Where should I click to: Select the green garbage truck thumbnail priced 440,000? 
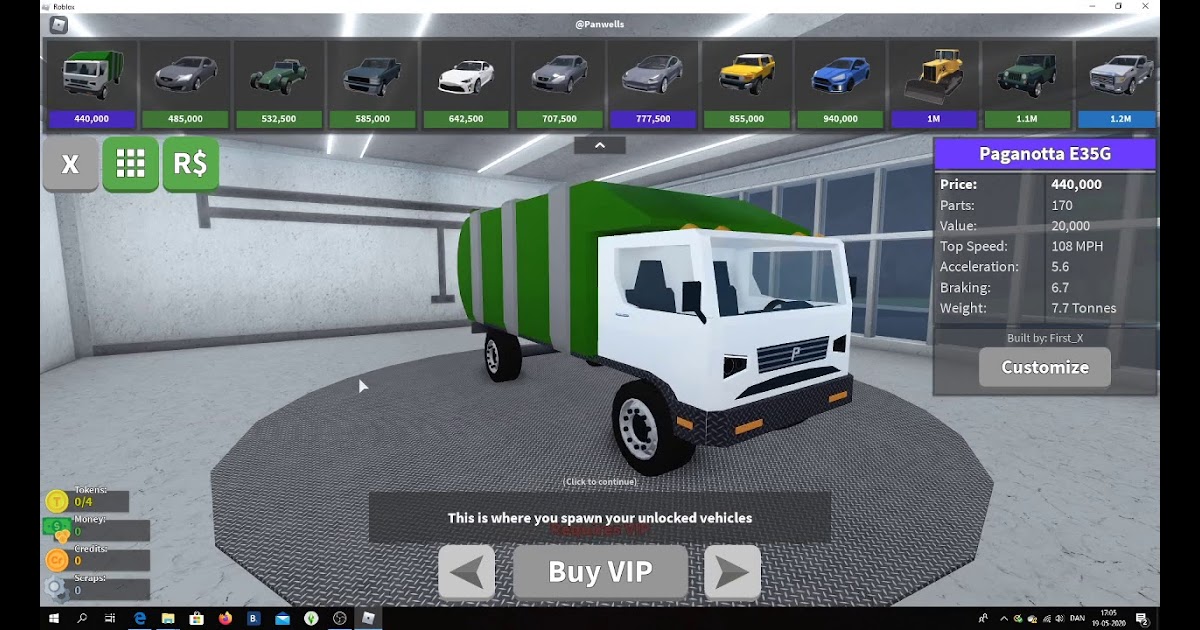click(x=92, y=86)
